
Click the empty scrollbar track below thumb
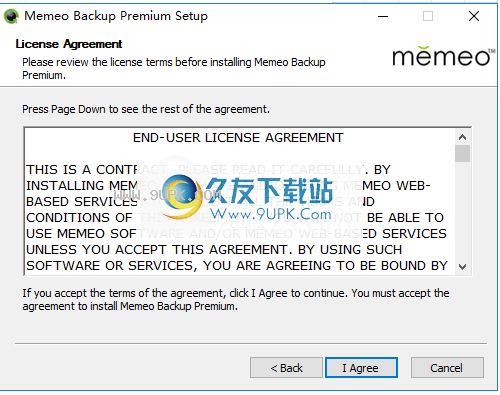tap(462, 211)
